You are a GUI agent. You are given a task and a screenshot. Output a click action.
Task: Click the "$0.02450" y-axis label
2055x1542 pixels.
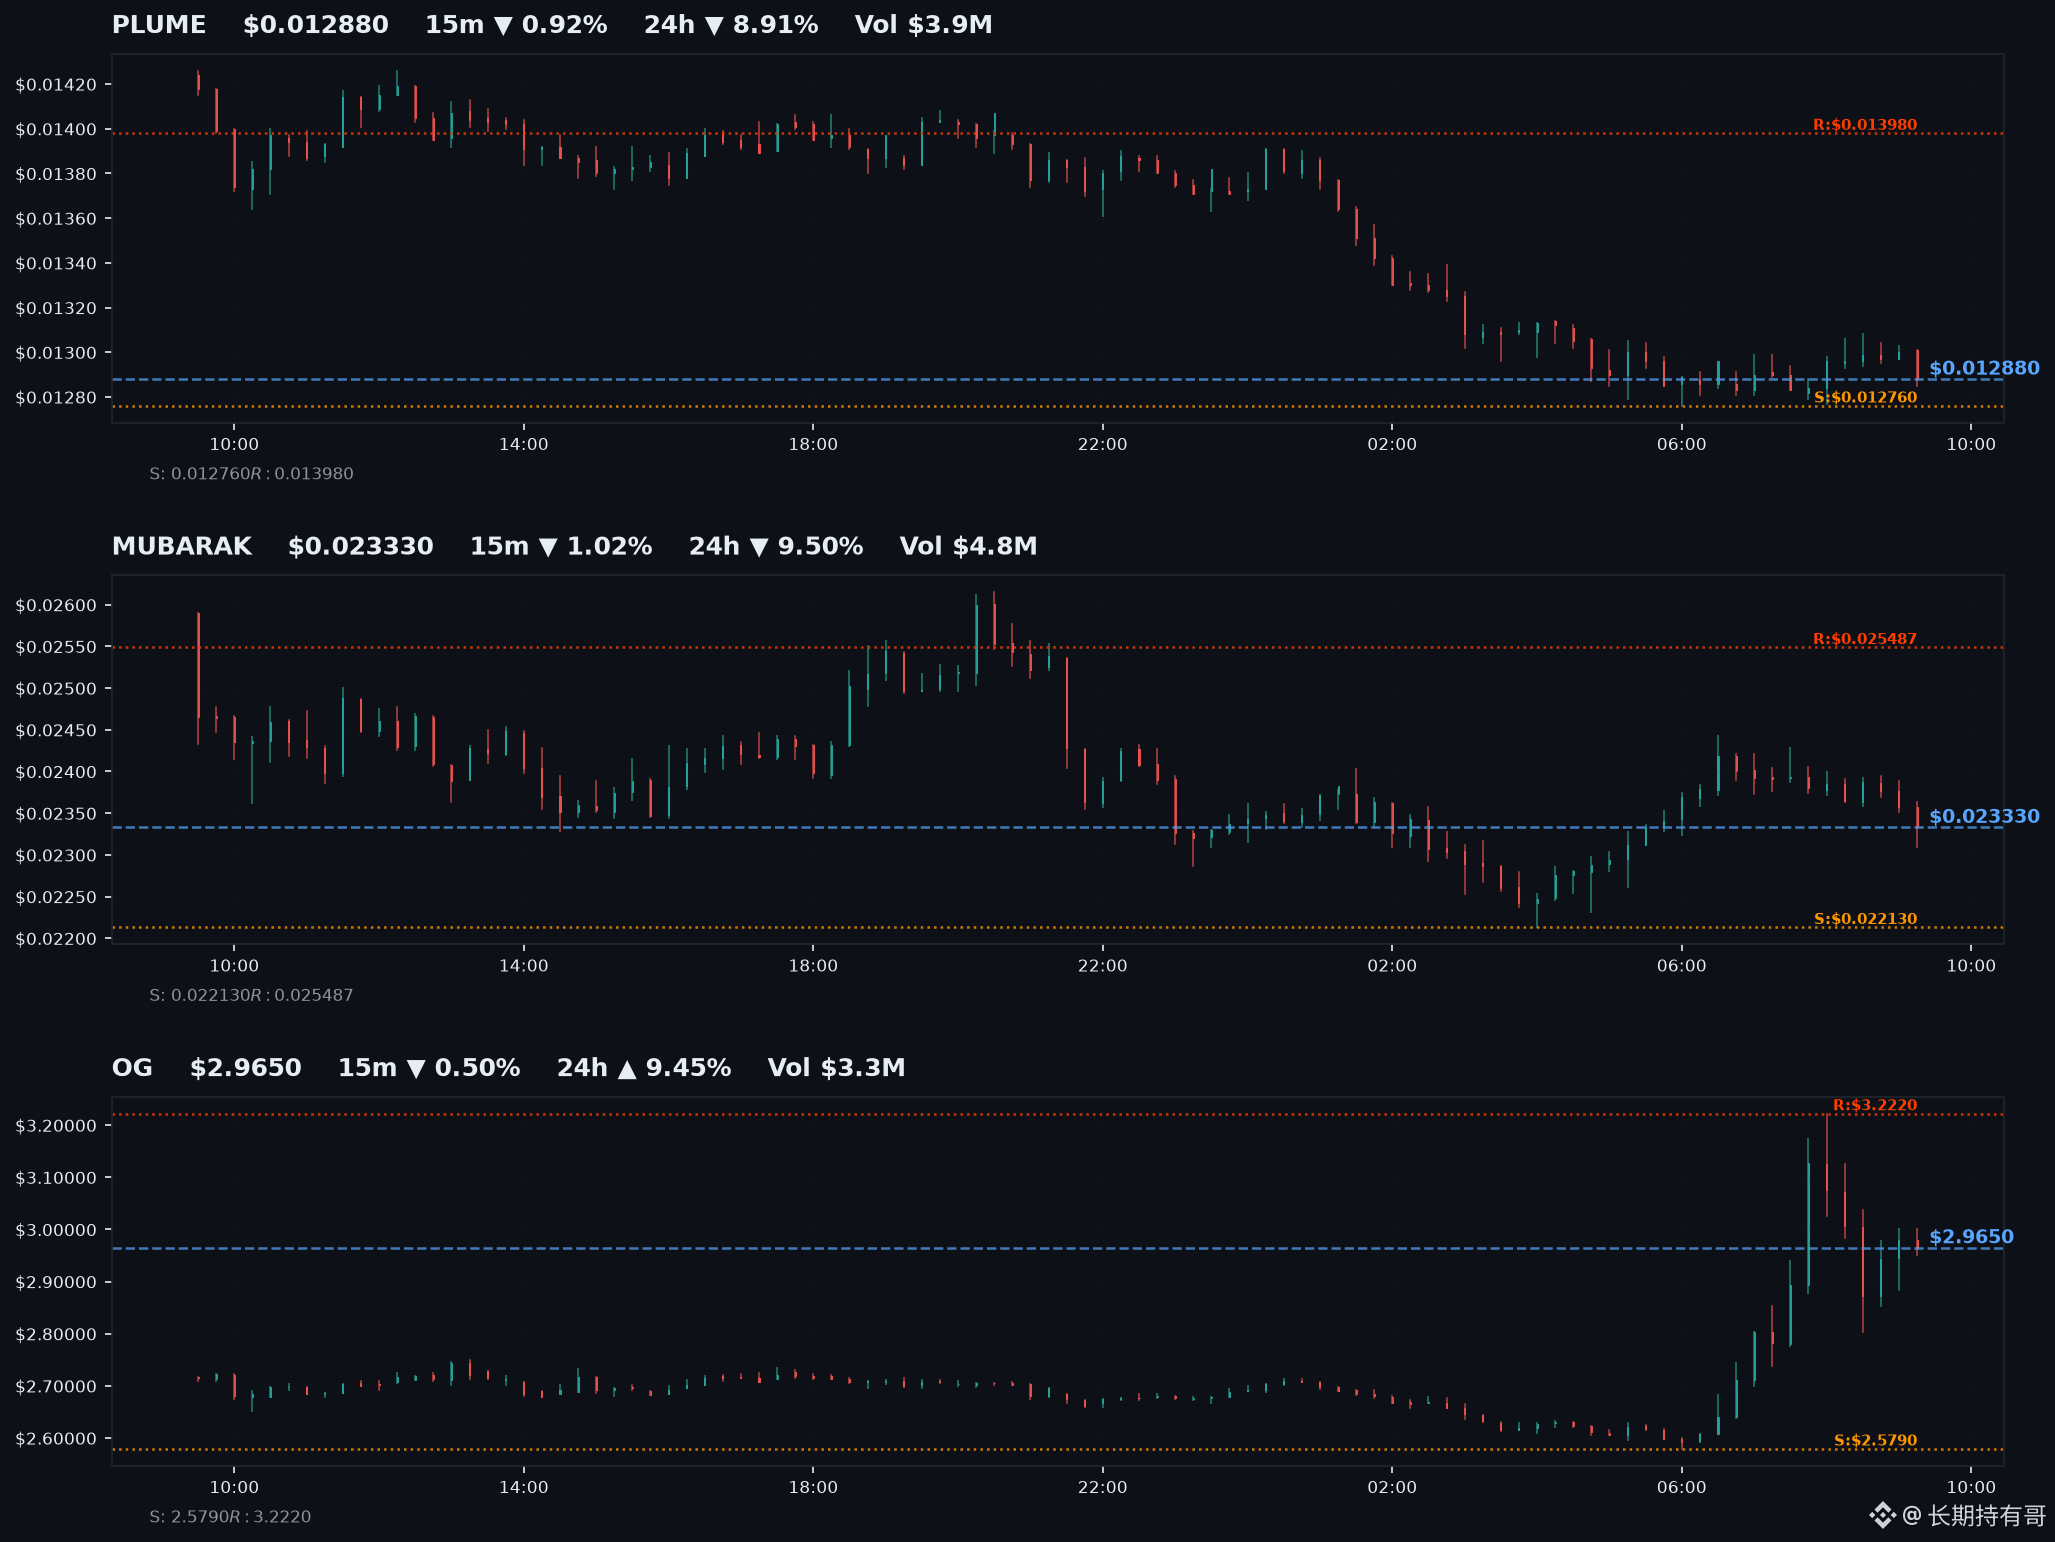[x=56, y=731]
